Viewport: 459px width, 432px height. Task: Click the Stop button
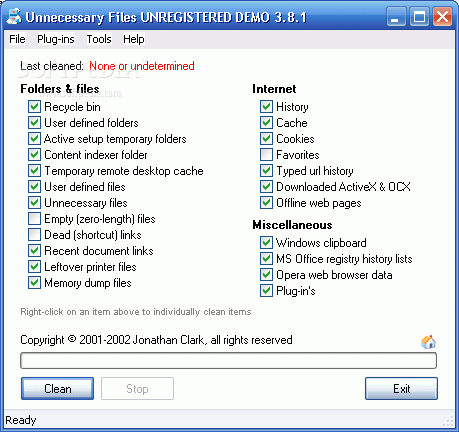pyautogui.click(x=137, y=389)
